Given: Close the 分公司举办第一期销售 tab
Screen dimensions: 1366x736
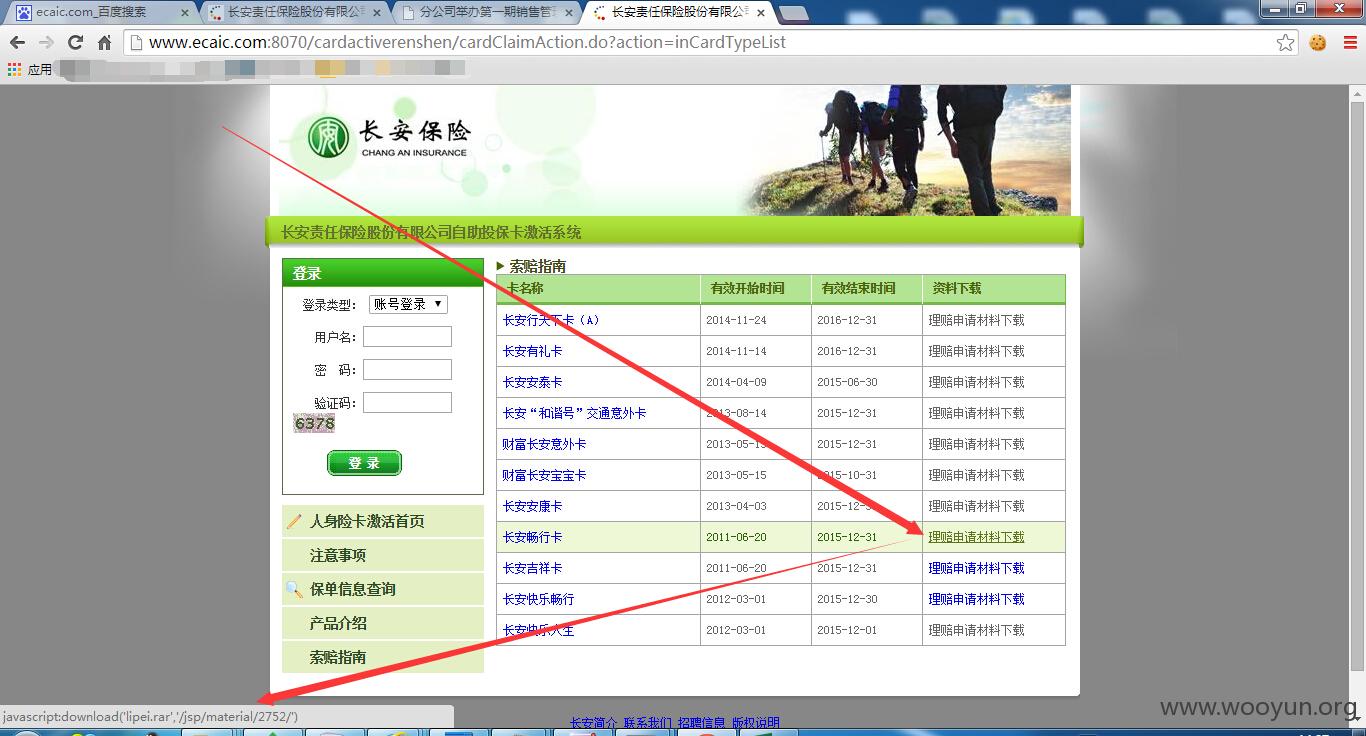Looking at the screenshot, I should pos(568,13).
